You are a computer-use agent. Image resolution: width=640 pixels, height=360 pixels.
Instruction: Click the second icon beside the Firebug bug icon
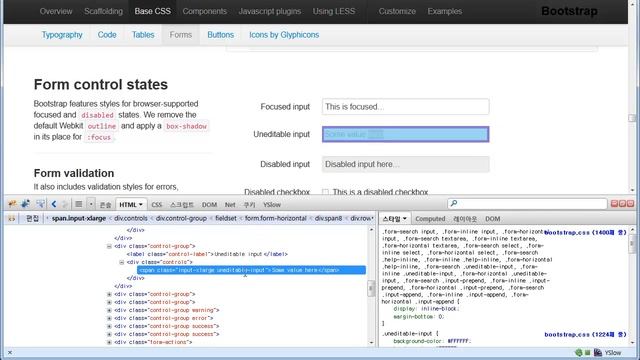tap(25, 204)
